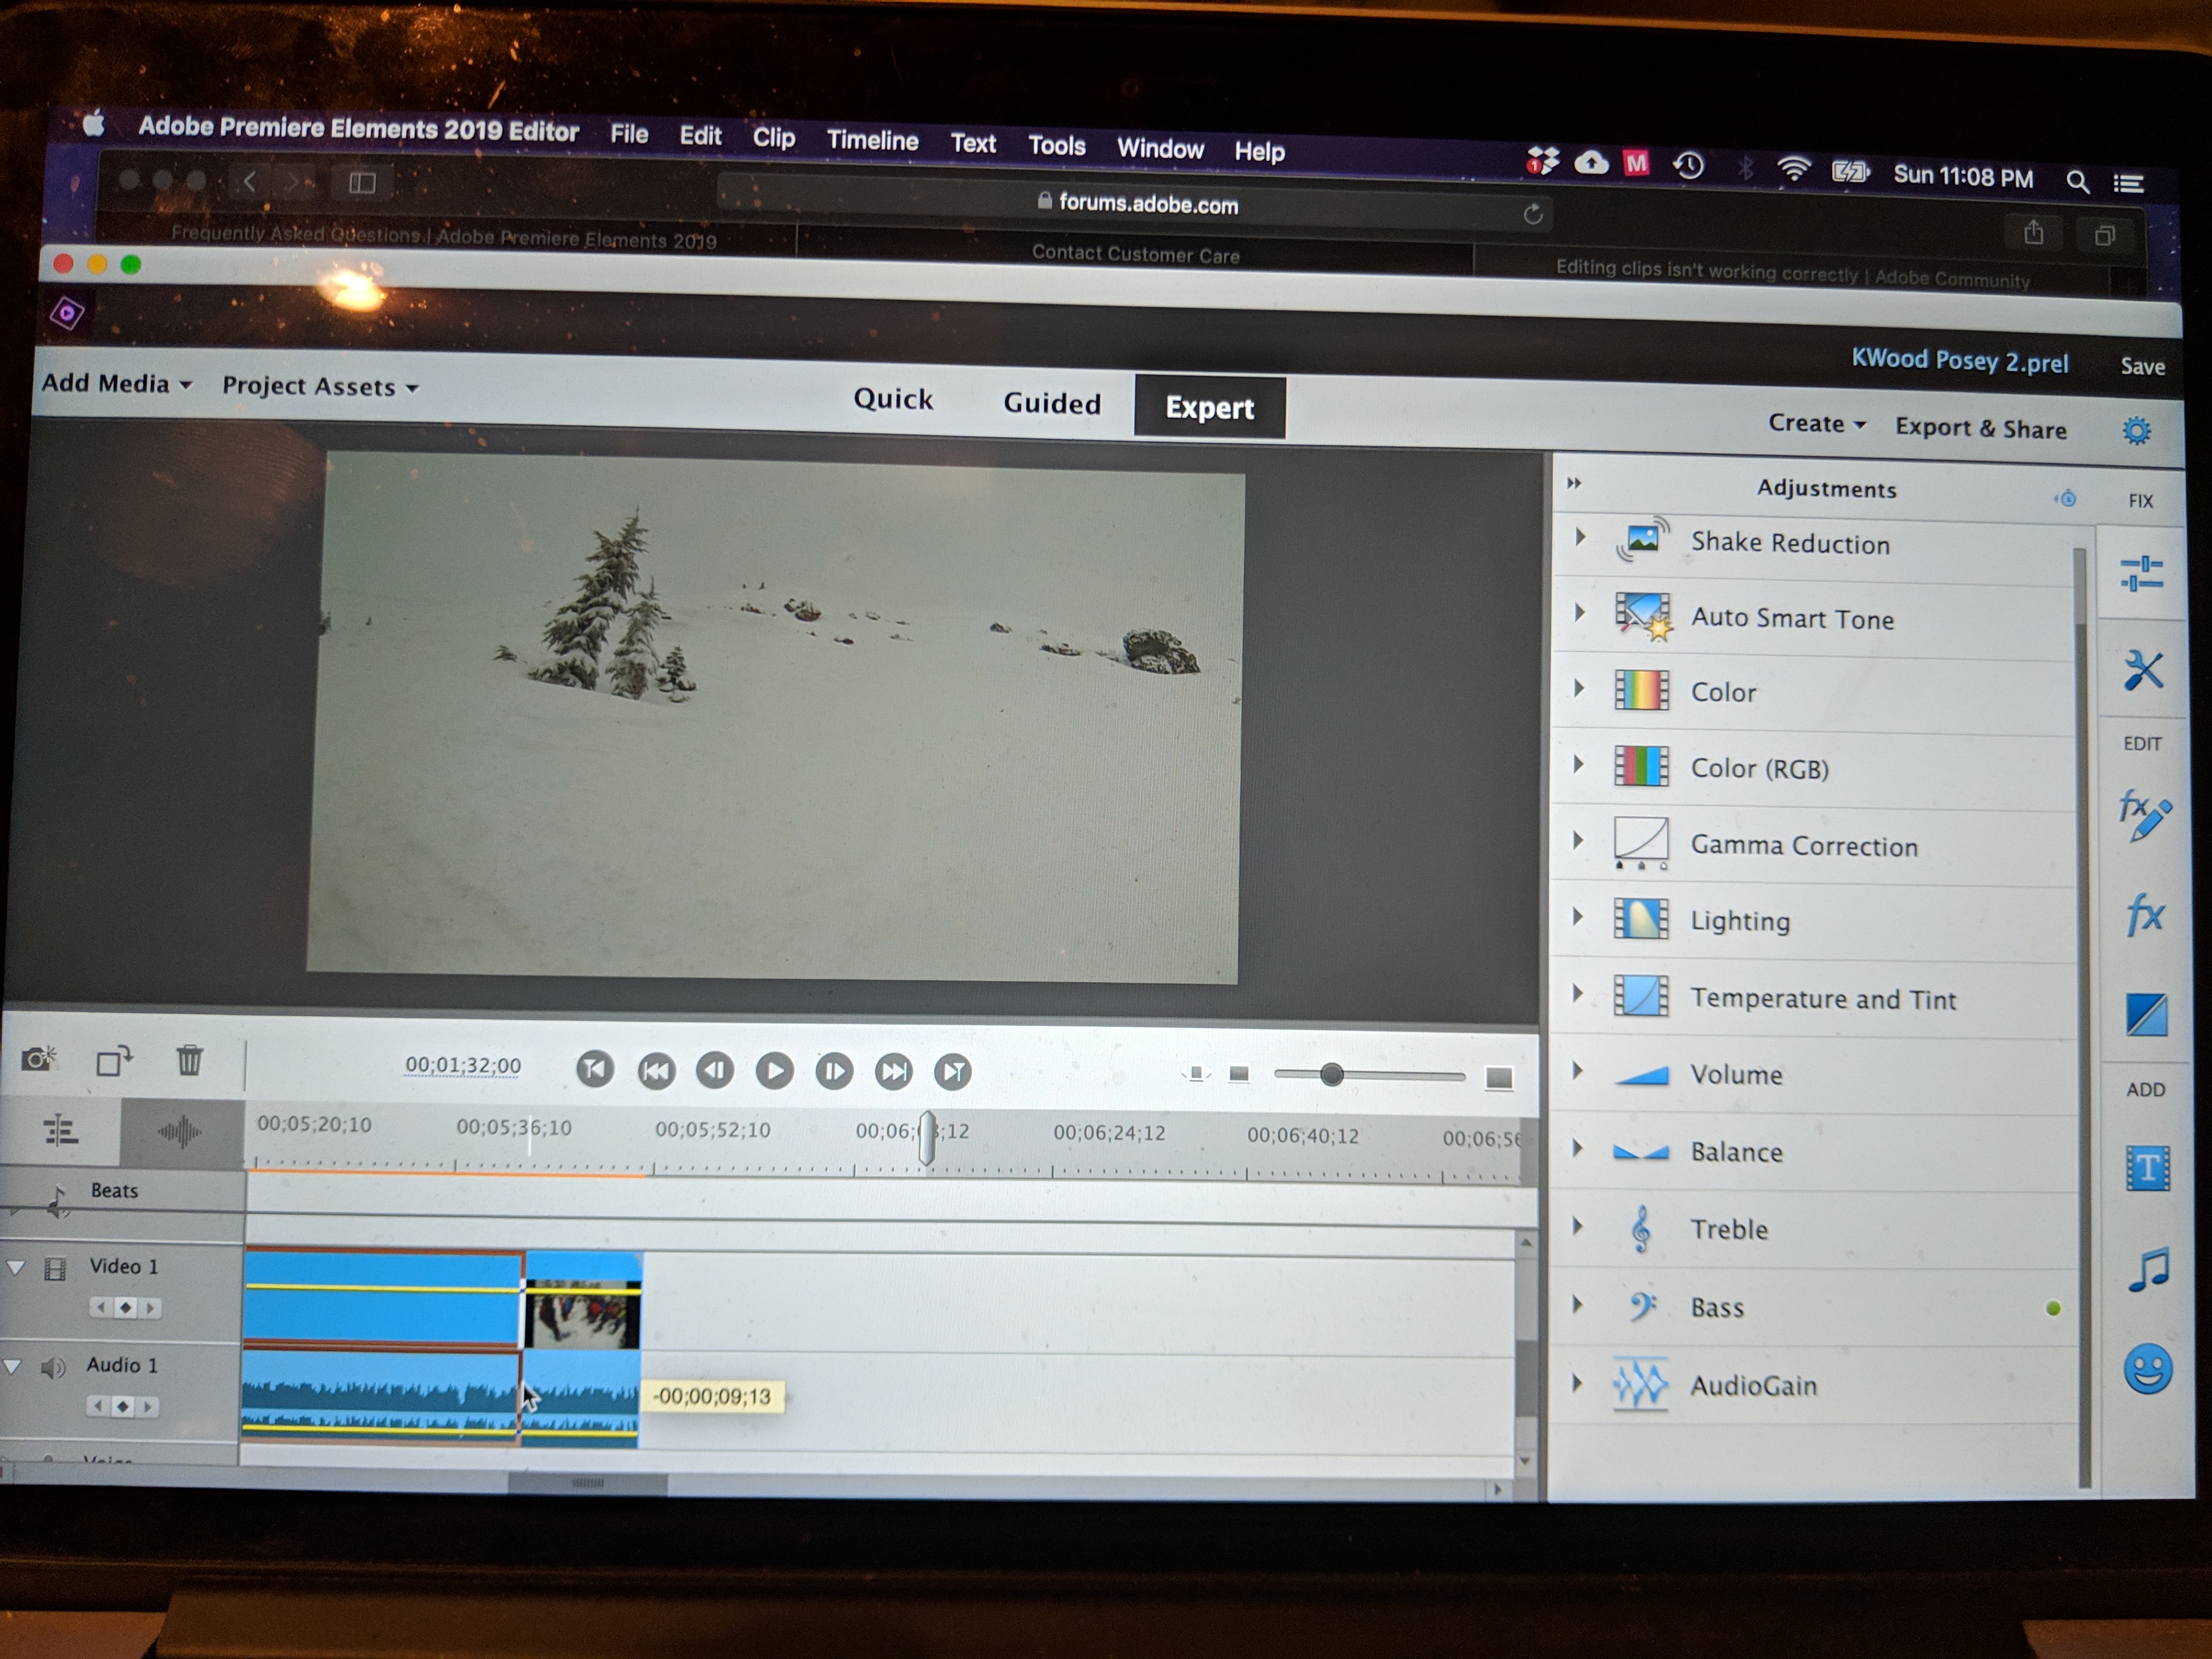Viewport: 2212px width, 1659px height.
Task: Click the Premiere Elements home icon
Action: point(67,314)
